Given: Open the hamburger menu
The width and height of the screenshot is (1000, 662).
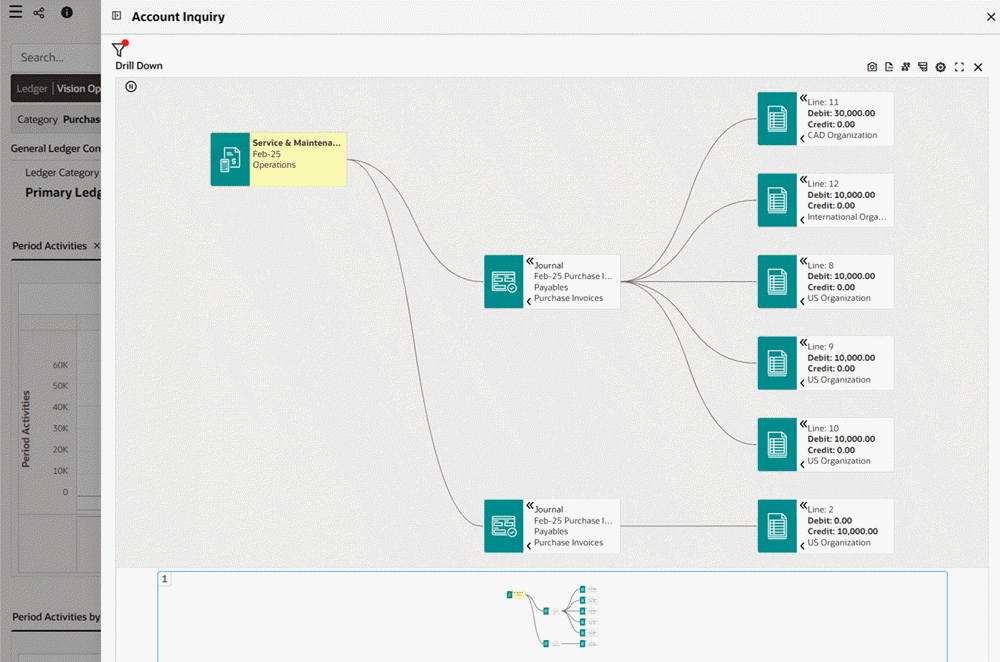Looking at the screenshot, I should pos(16,12).
